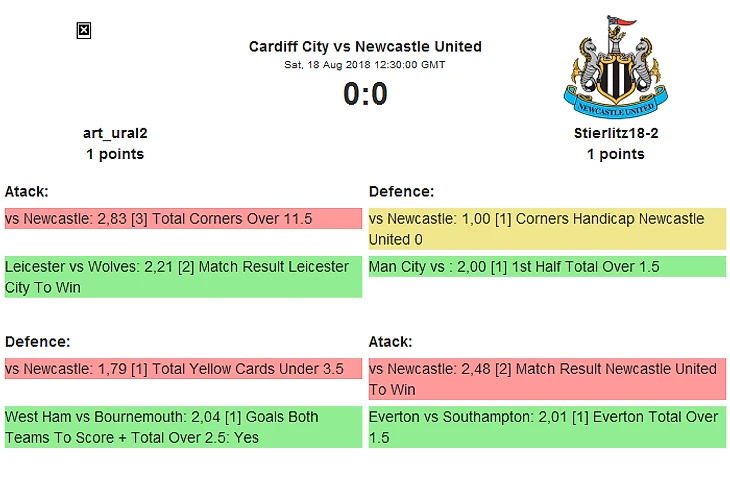
Task: Select the Leicester vs Wolves match result bet
Action: [x=183, y=277]
